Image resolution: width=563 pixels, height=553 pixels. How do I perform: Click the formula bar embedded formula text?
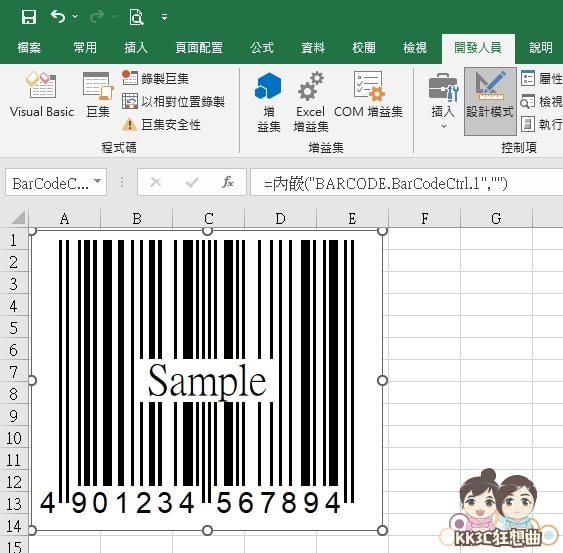tap(386, 183)
